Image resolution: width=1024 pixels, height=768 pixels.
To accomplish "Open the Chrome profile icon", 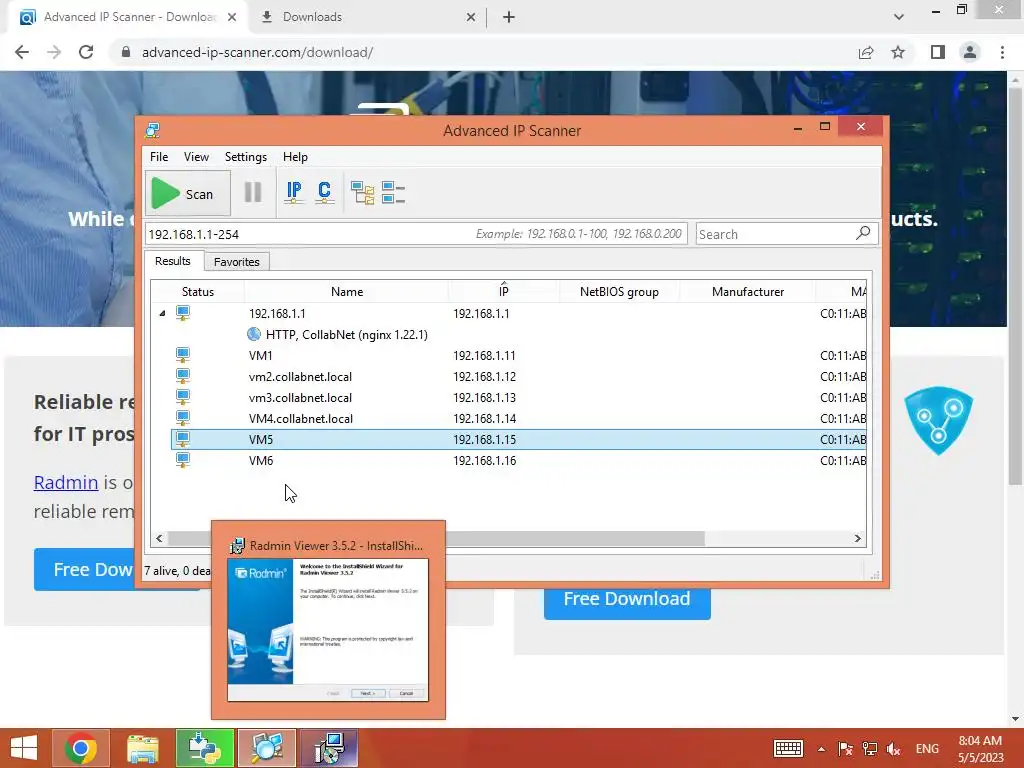I will (970, 52).
